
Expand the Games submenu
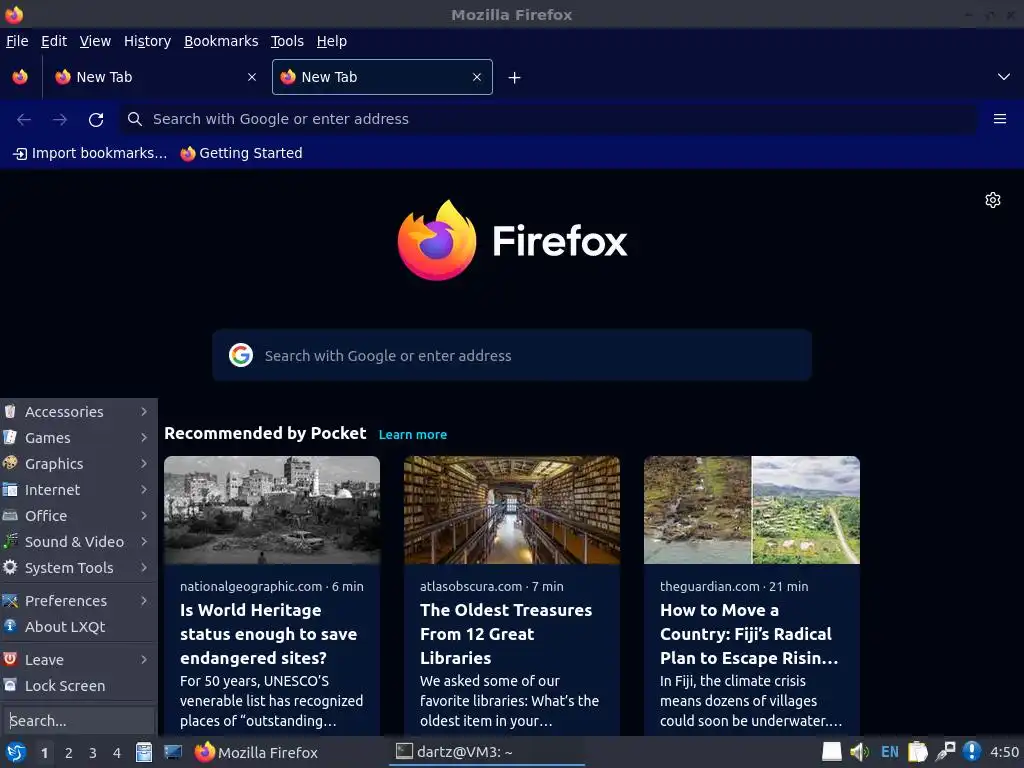pyautogui.click(x=78, y=438)
